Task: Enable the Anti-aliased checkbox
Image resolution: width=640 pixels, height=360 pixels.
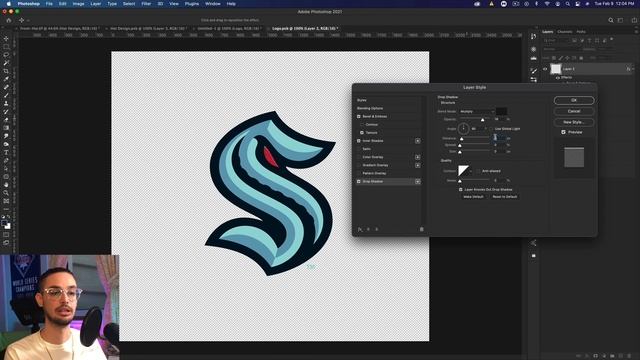Action: (x=478, y=171)
